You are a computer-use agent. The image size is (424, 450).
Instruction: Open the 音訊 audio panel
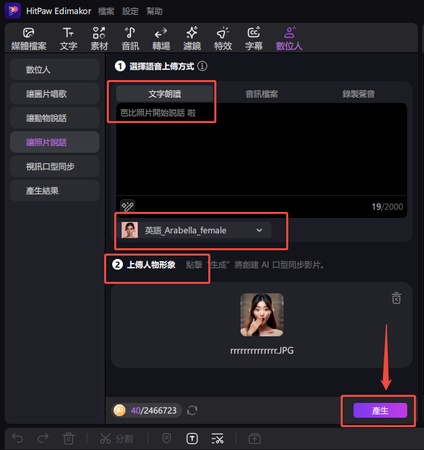click(130, 39)
